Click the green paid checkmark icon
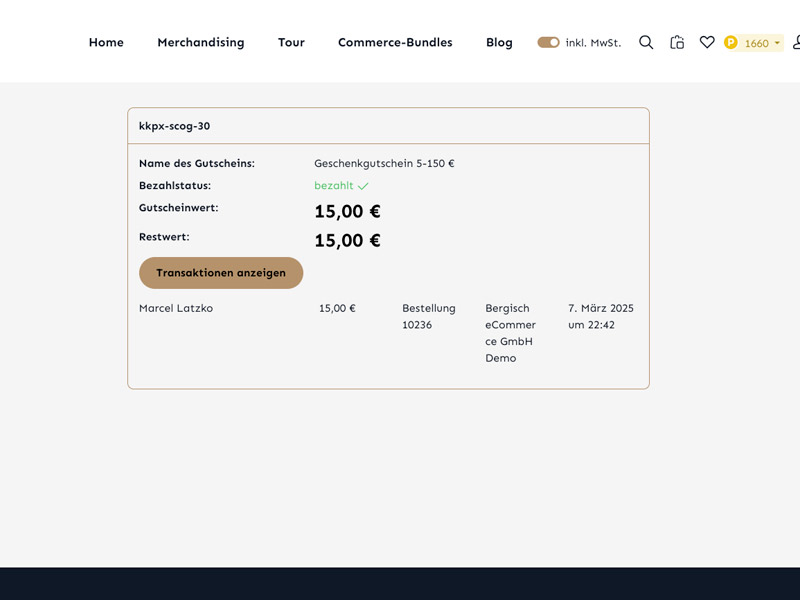The height and width of the screenshot is (600, 800). point(363,186)
